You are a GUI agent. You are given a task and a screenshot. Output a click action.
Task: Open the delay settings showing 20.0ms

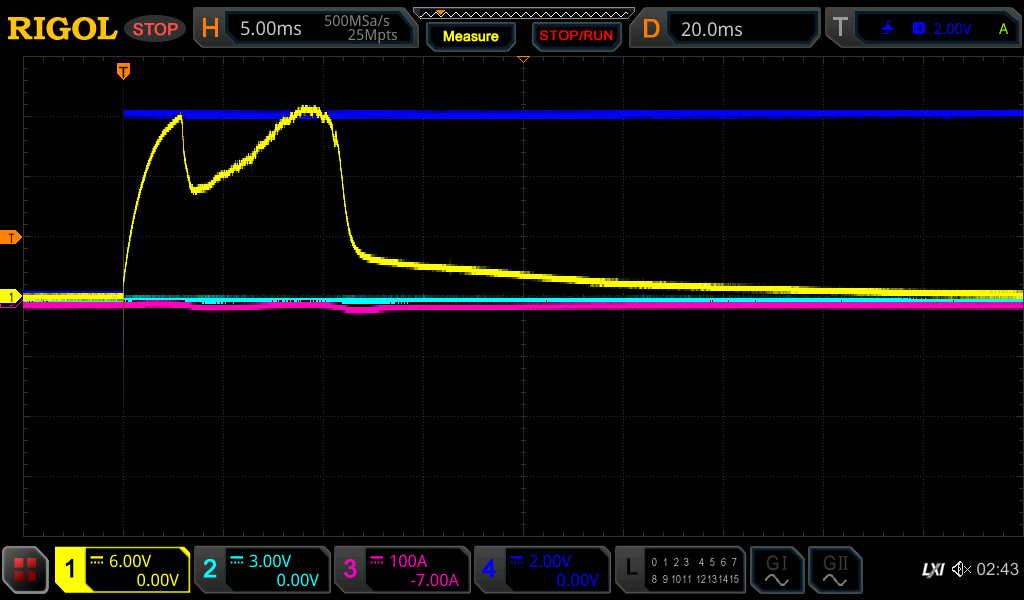[729, 29]
